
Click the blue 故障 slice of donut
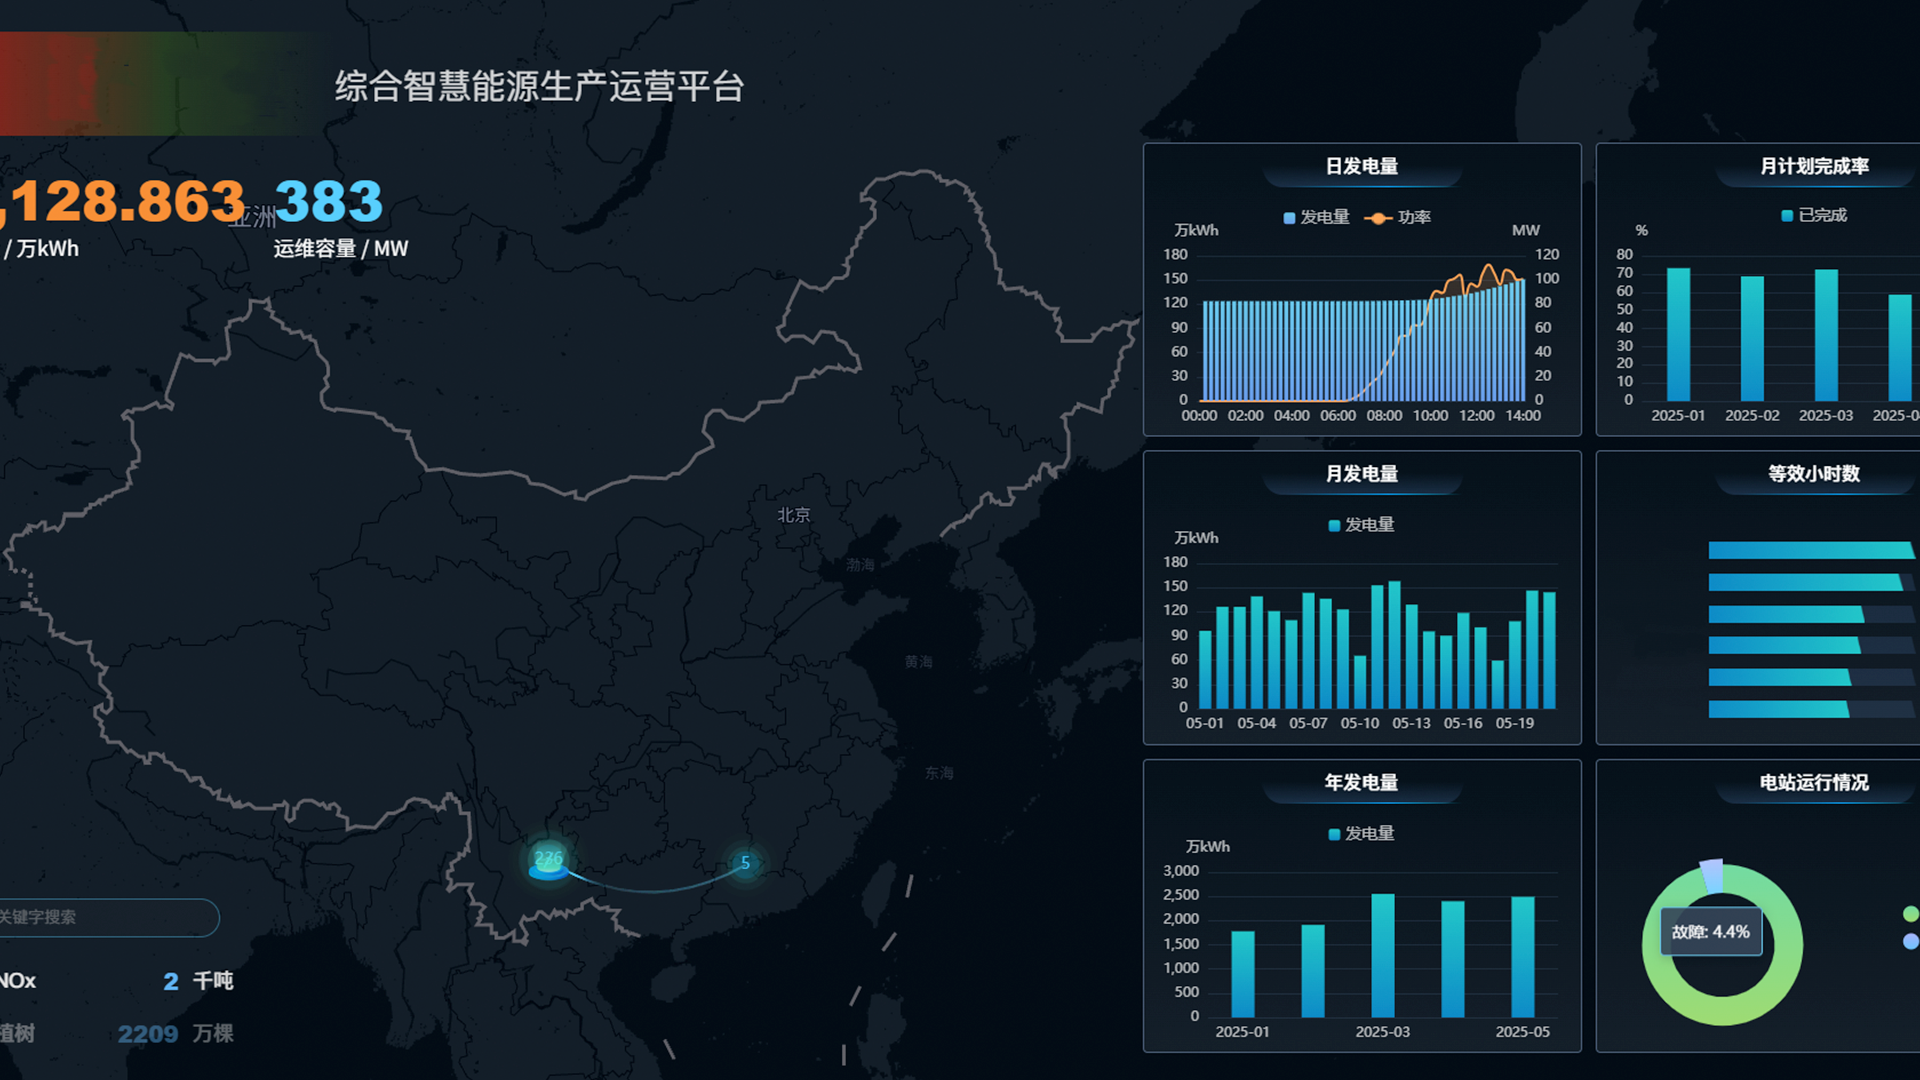[x=1711, y=874]
